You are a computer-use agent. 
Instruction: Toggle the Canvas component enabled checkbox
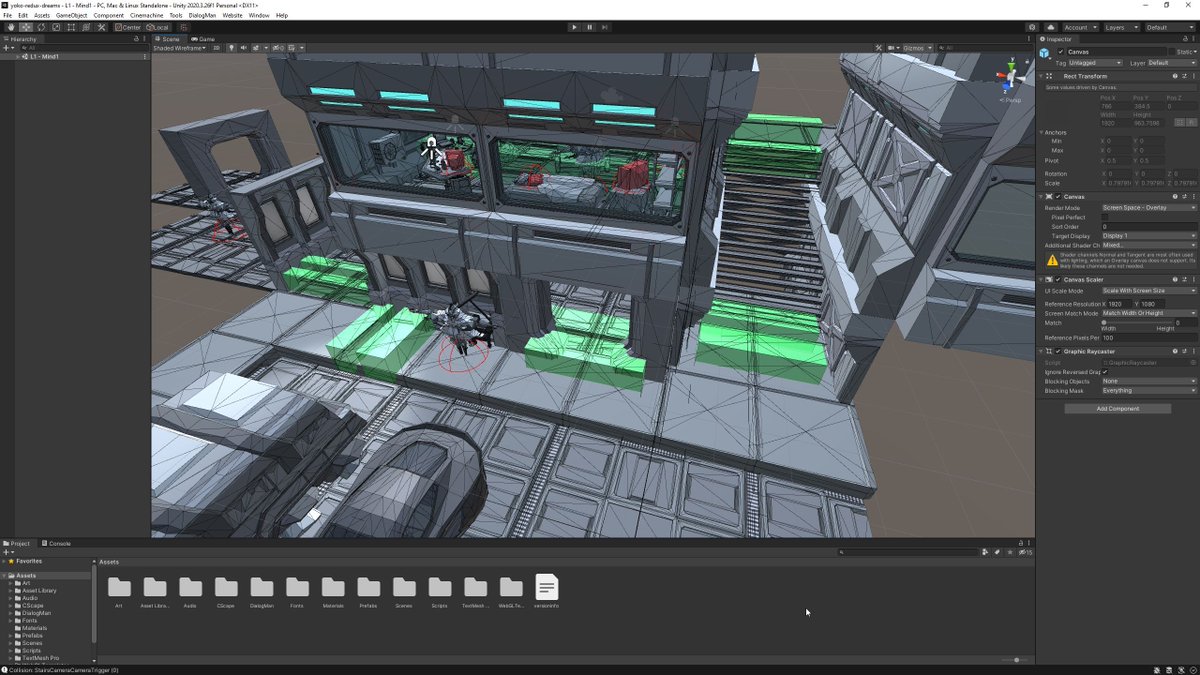coord(1059,197)
